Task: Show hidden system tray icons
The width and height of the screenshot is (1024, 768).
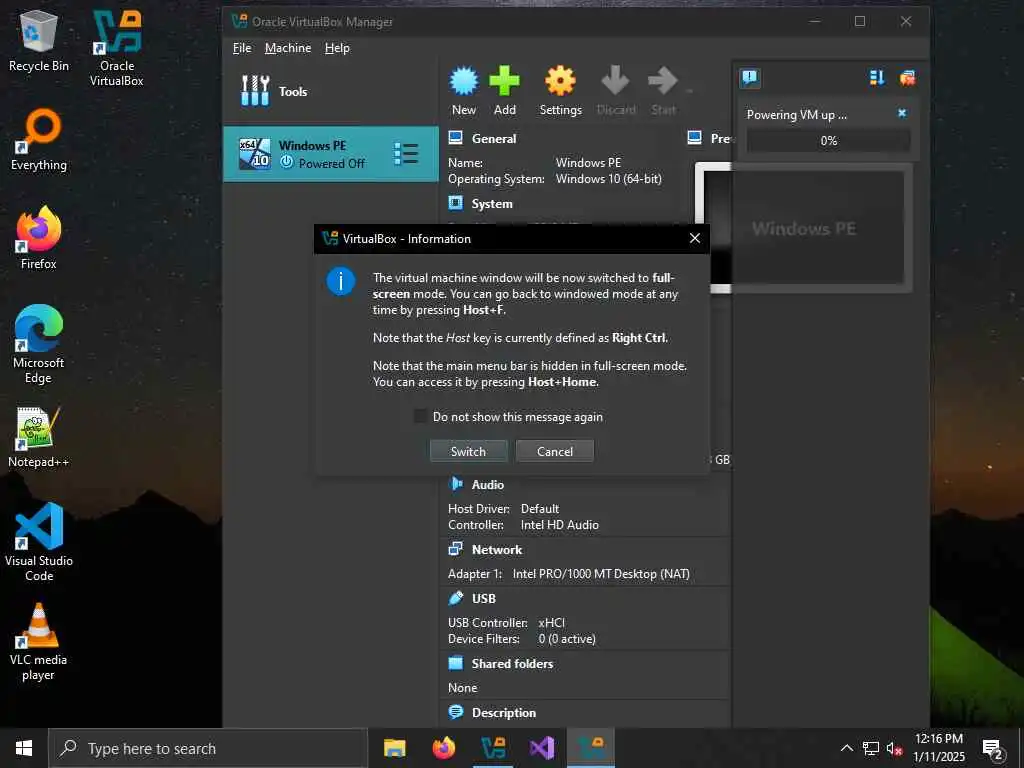Action: (x=846, y=748)
